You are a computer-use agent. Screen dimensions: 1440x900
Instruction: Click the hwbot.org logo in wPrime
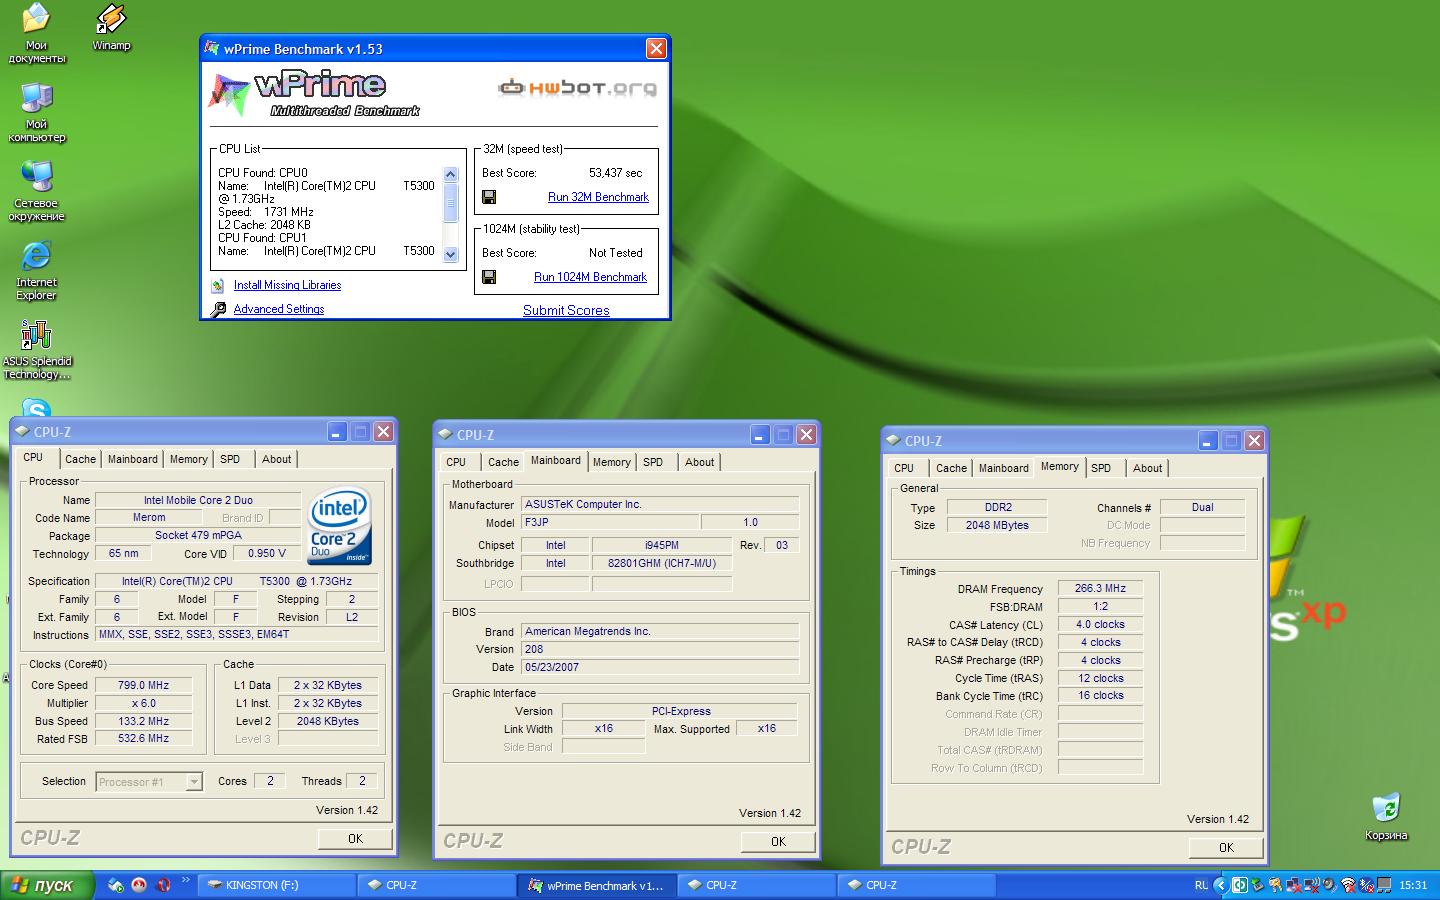[x=577, y=88]
